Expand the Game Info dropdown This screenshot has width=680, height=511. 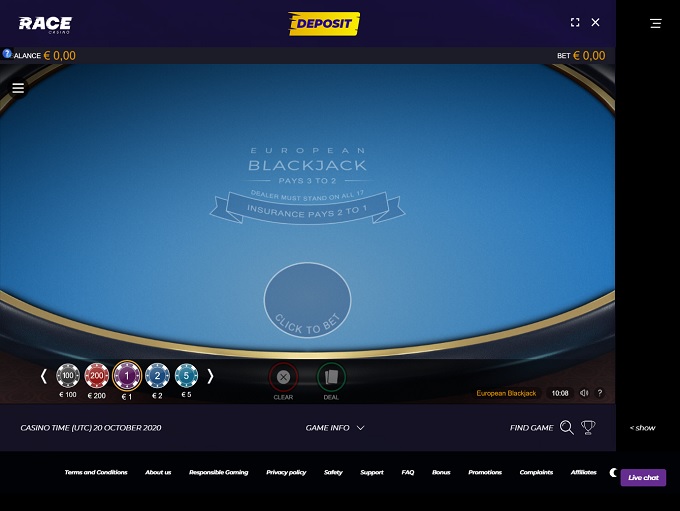pyautogui.click(x=335, y=428)
